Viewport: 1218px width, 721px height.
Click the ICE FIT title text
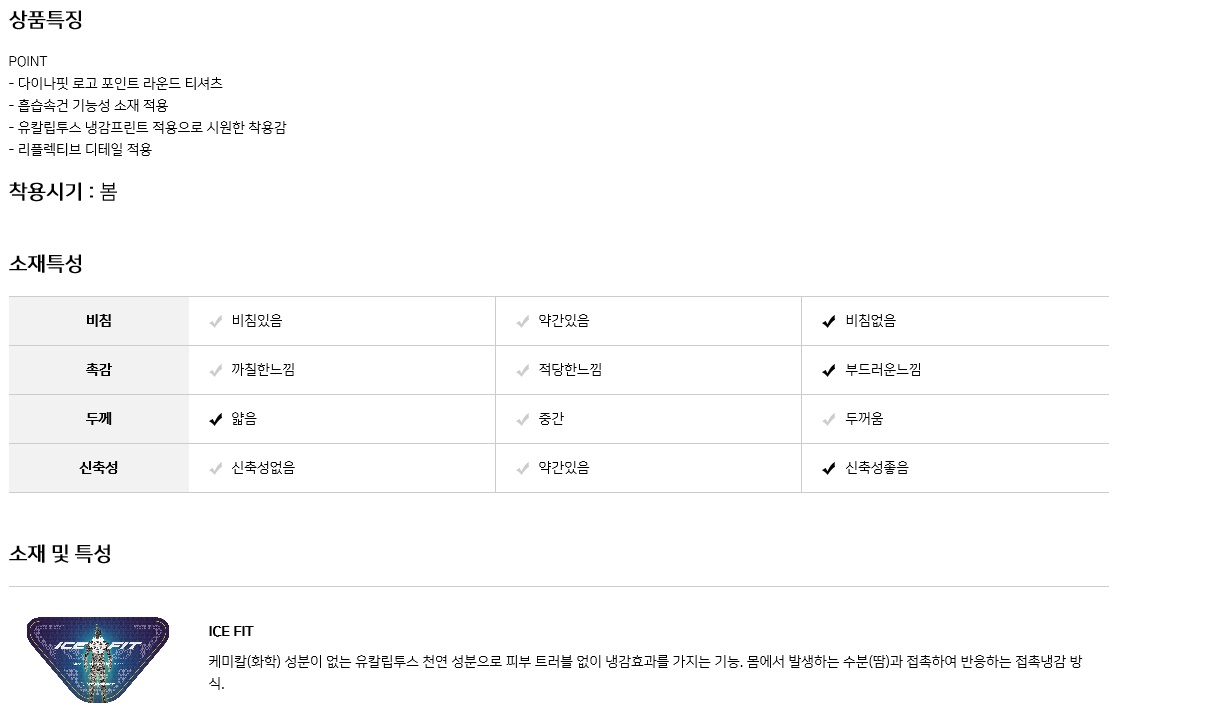(x=231, y=631)
